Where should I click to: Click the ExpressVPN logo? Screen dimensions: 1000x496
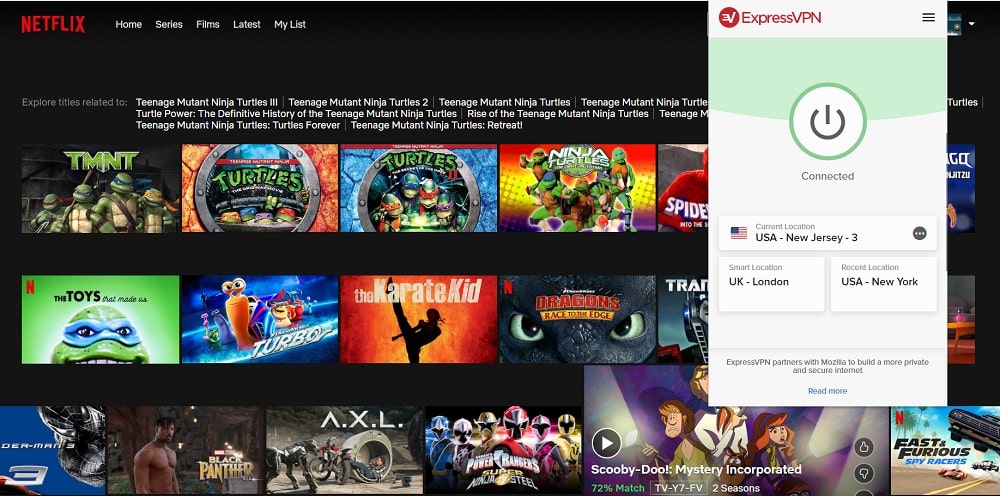[x=770, y=17]
